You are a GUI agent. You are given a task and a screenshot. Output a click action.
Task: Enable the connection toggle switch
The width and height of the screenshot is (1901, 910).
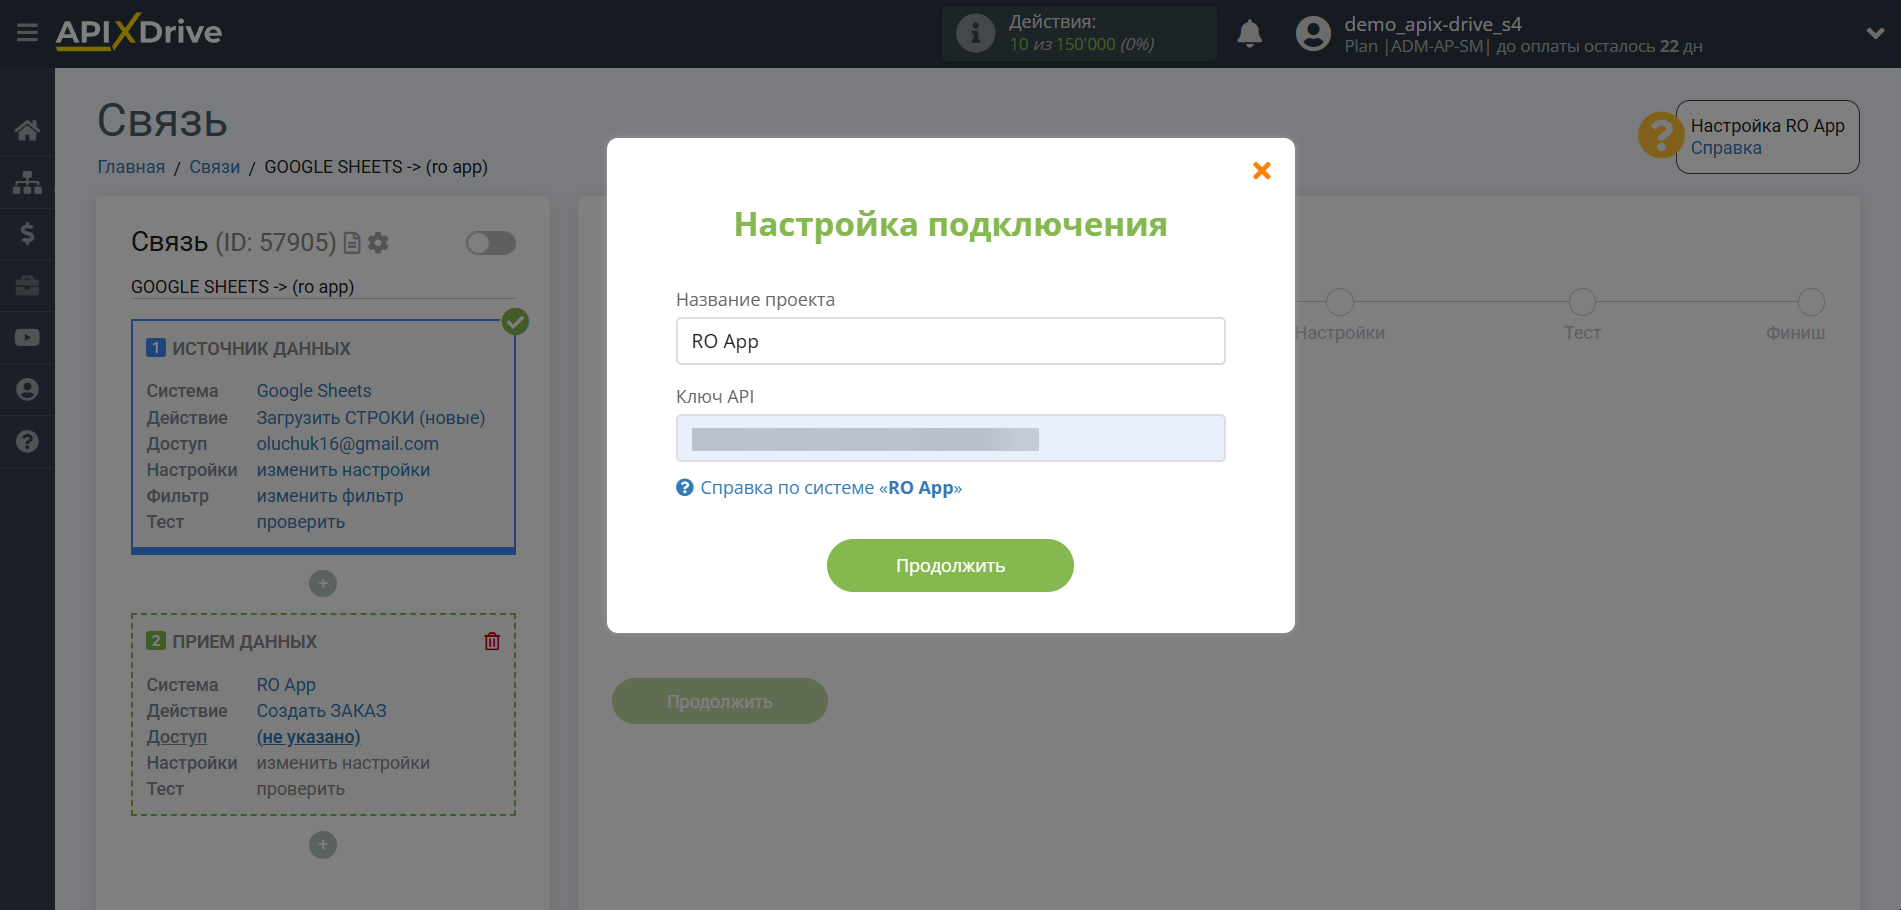(x=490, y=243)
